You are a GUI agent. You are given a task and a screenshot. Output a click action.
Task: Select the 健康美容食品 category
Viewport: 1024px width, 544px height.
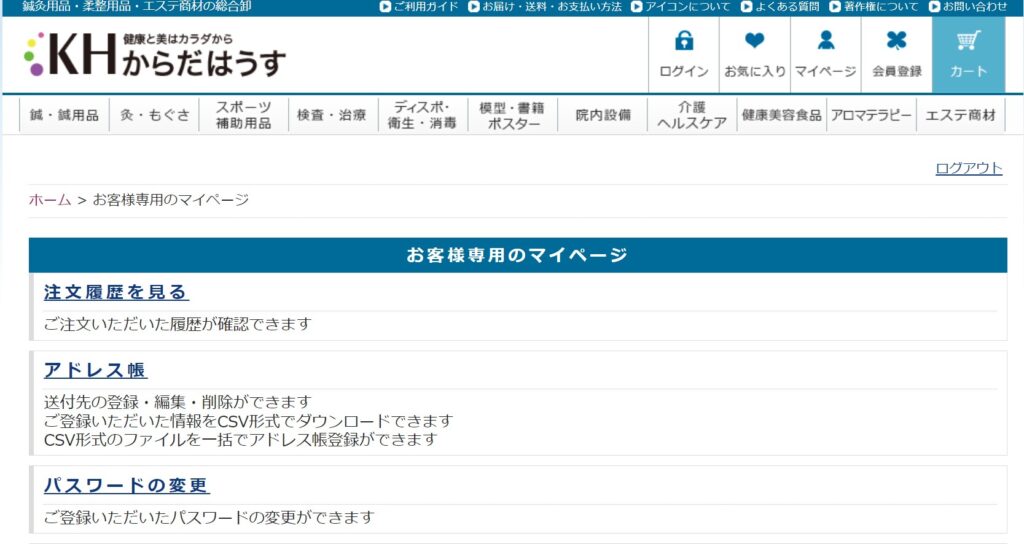coord(781,115)
